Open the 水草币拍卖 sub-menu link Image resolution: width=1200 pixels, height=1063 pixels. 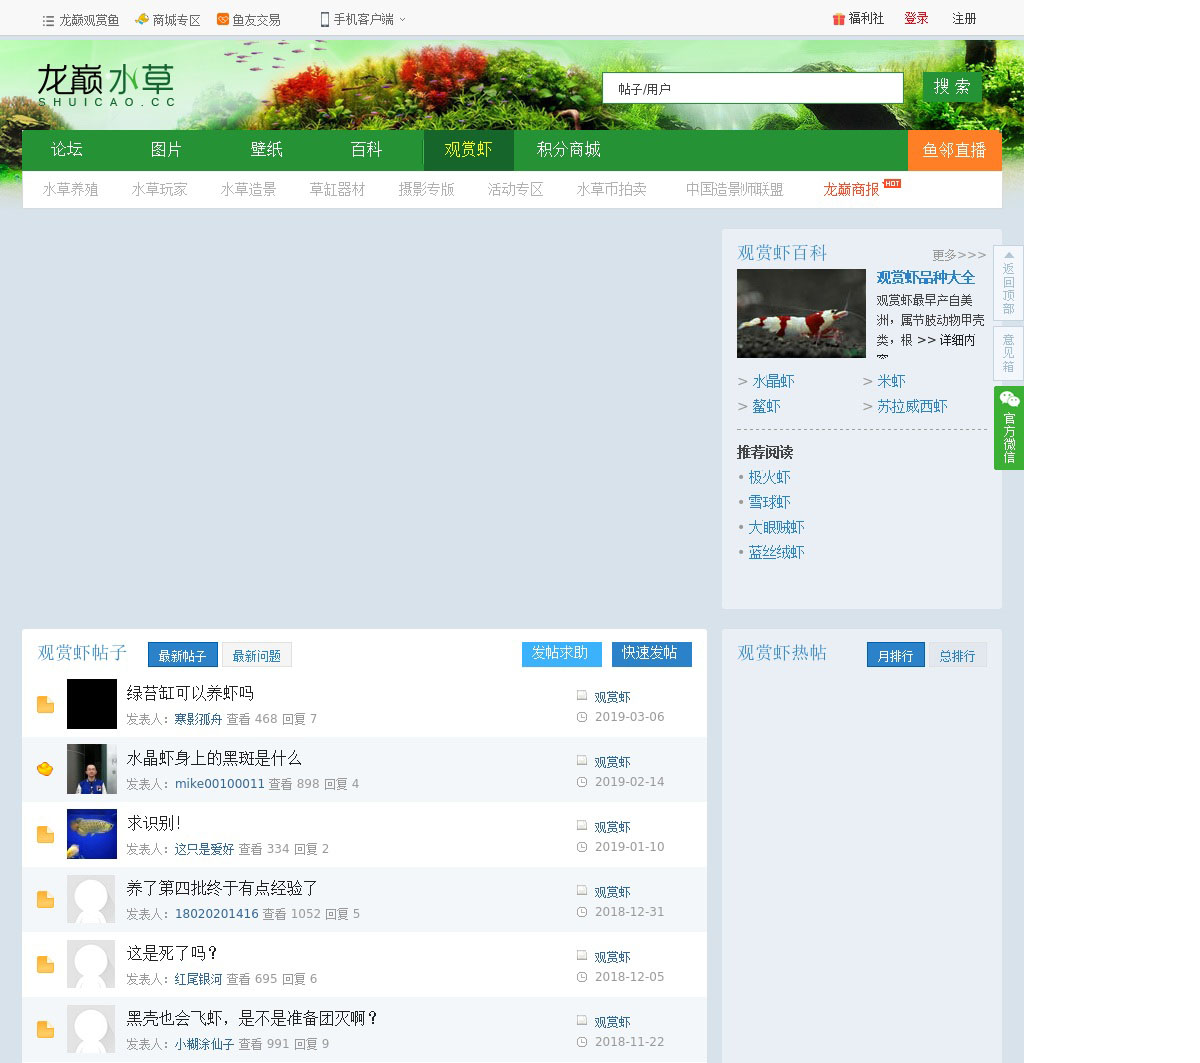pos(611,189)
